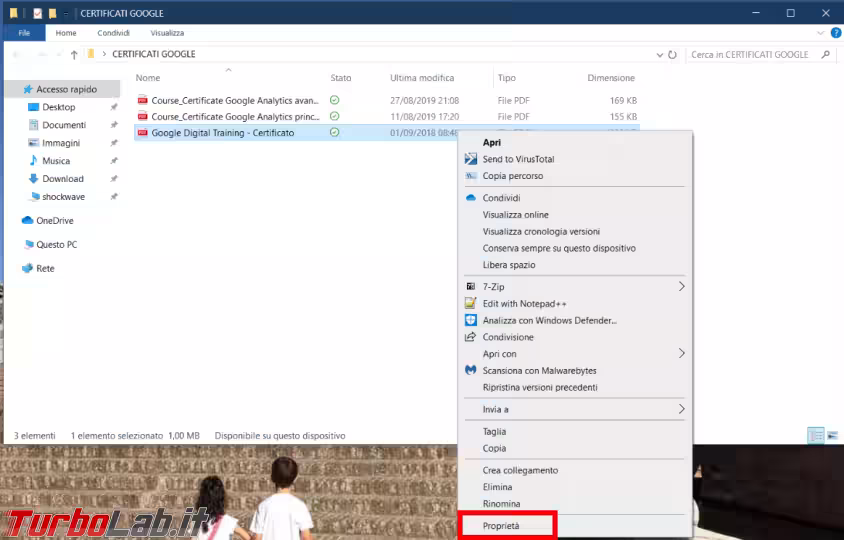Viewport: 844px width, 540px height.
Task: Open the blue File button
Action: (24, 33)
